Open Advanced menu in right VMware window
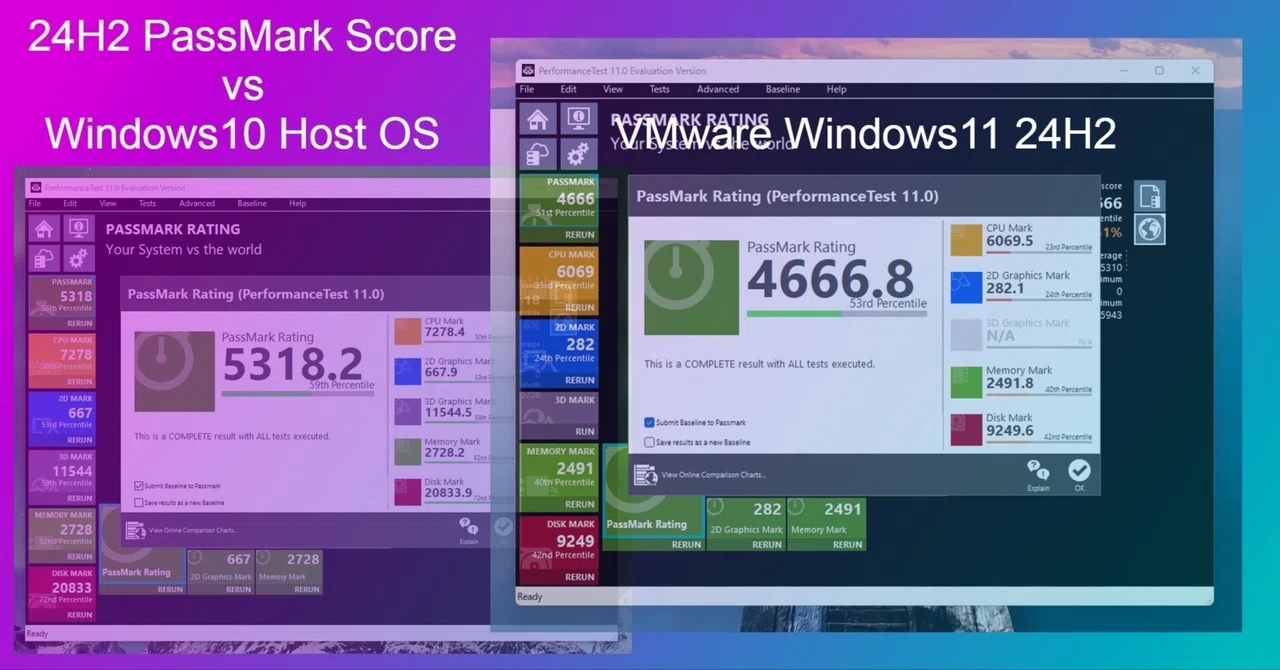This screenshot has height=670, width=1280. click(x=718, y=89)
